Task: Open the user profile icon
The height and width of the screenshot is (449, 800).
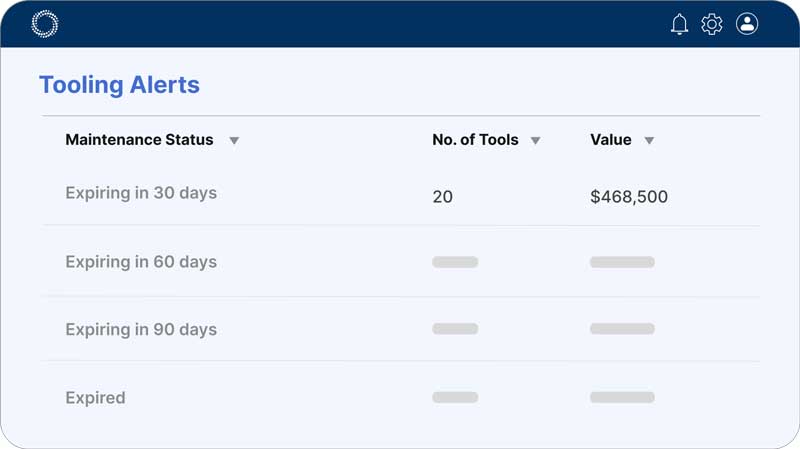Action: 747,24
